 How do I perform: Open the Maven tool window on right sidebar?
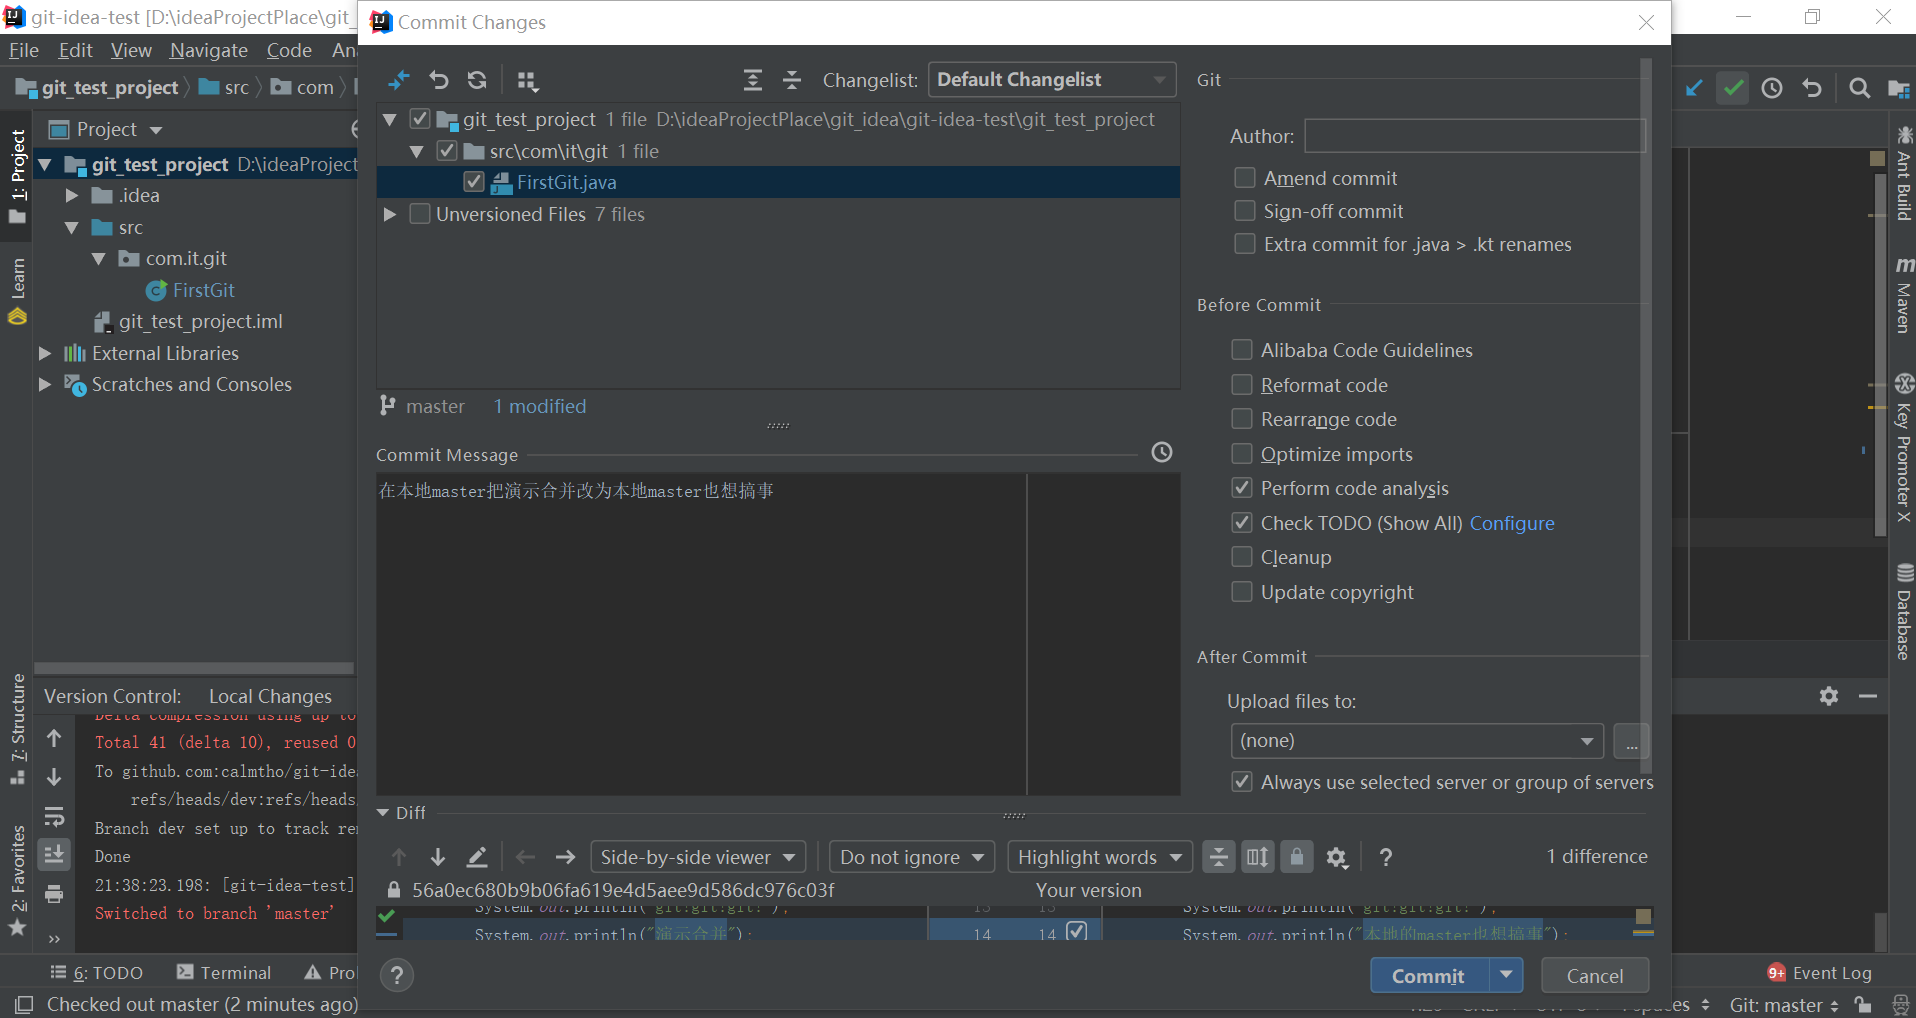1904,296
